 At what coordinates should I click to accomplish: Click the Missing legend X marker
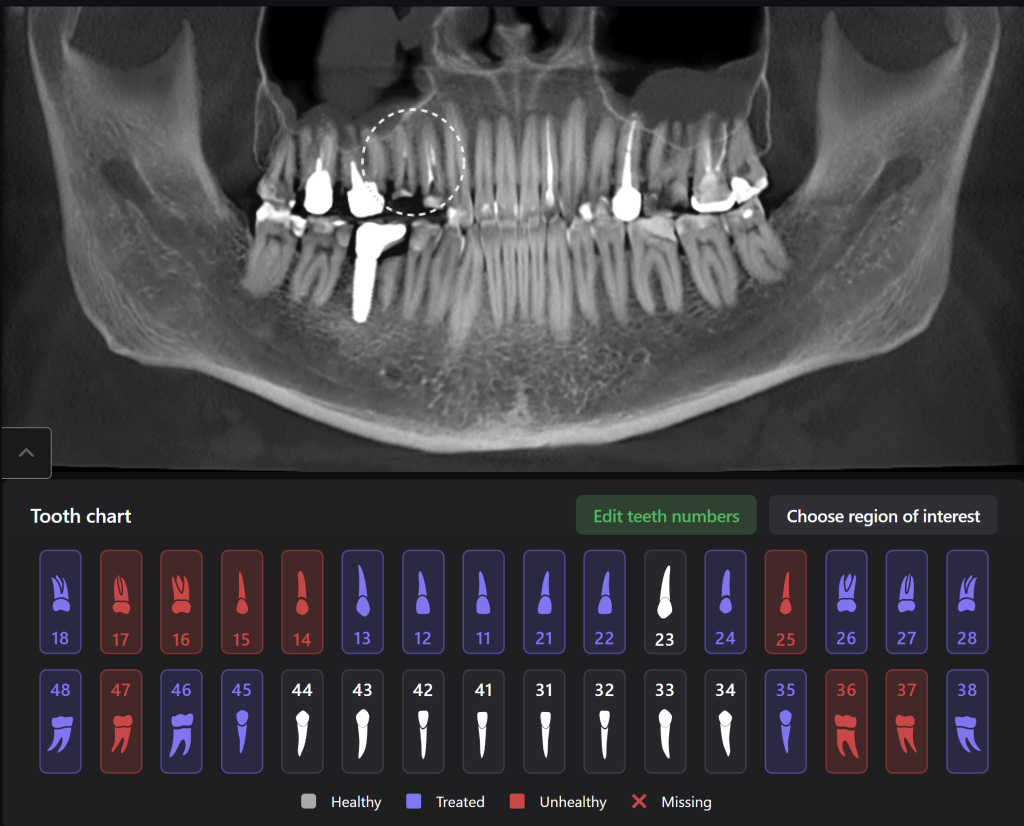coord(640,802)
